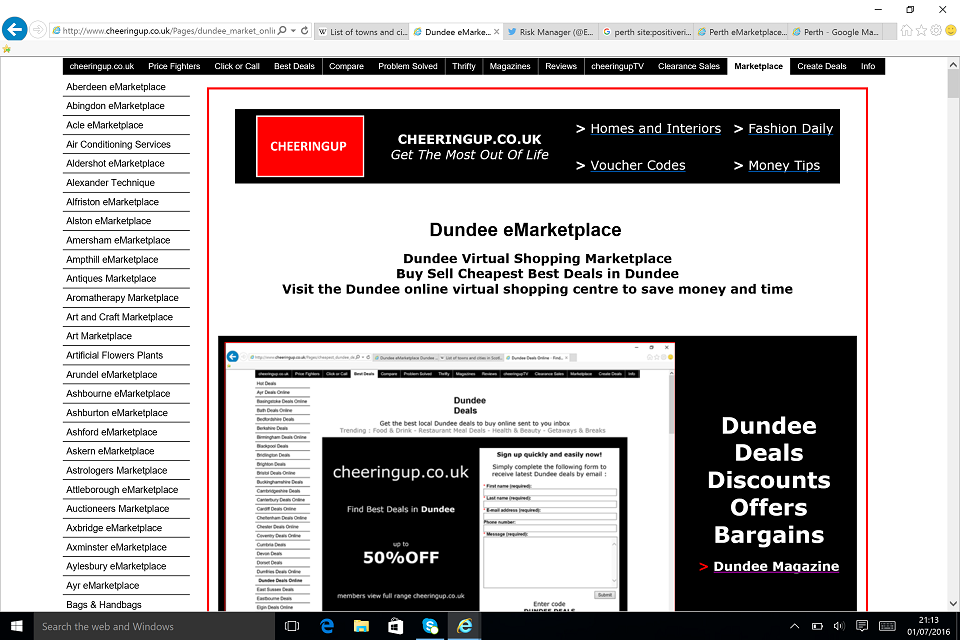The image size is (960, 640).
Task: Open the Best Deals menu item
Action: [x=294, y=66]
